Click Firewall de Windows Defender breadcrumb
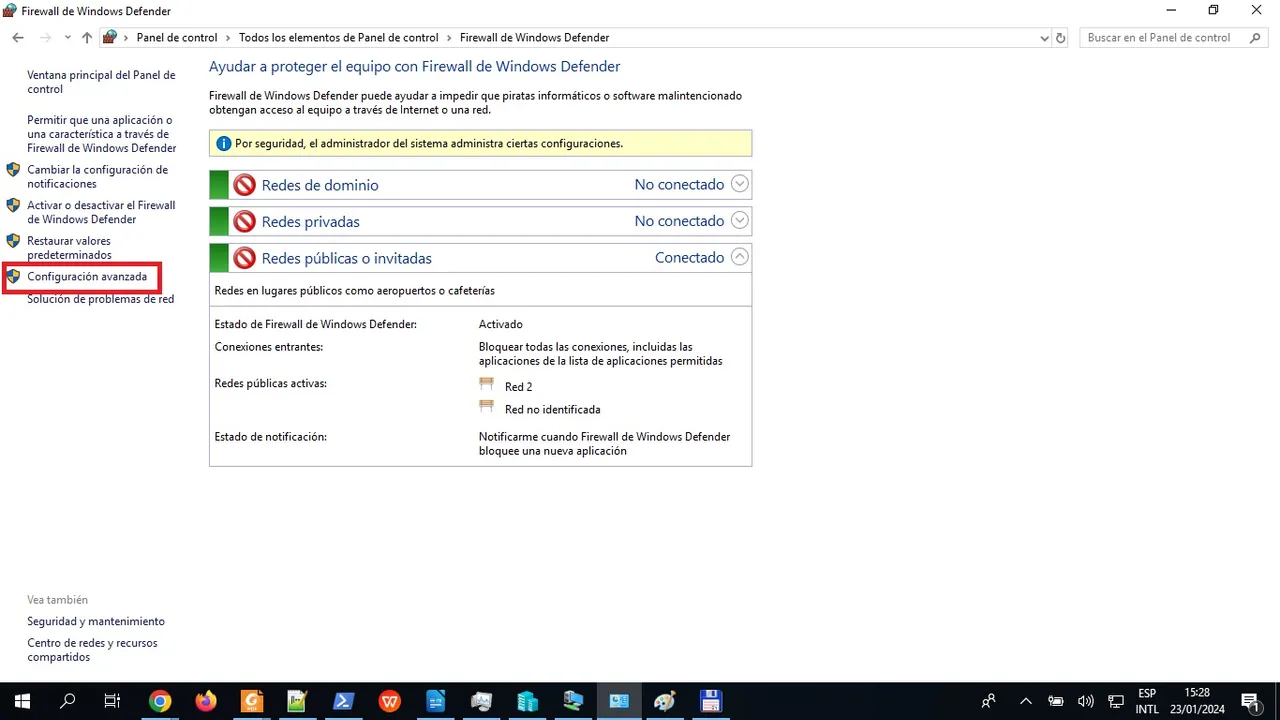This screenshot has width=1280, height=720. [535, 38]
